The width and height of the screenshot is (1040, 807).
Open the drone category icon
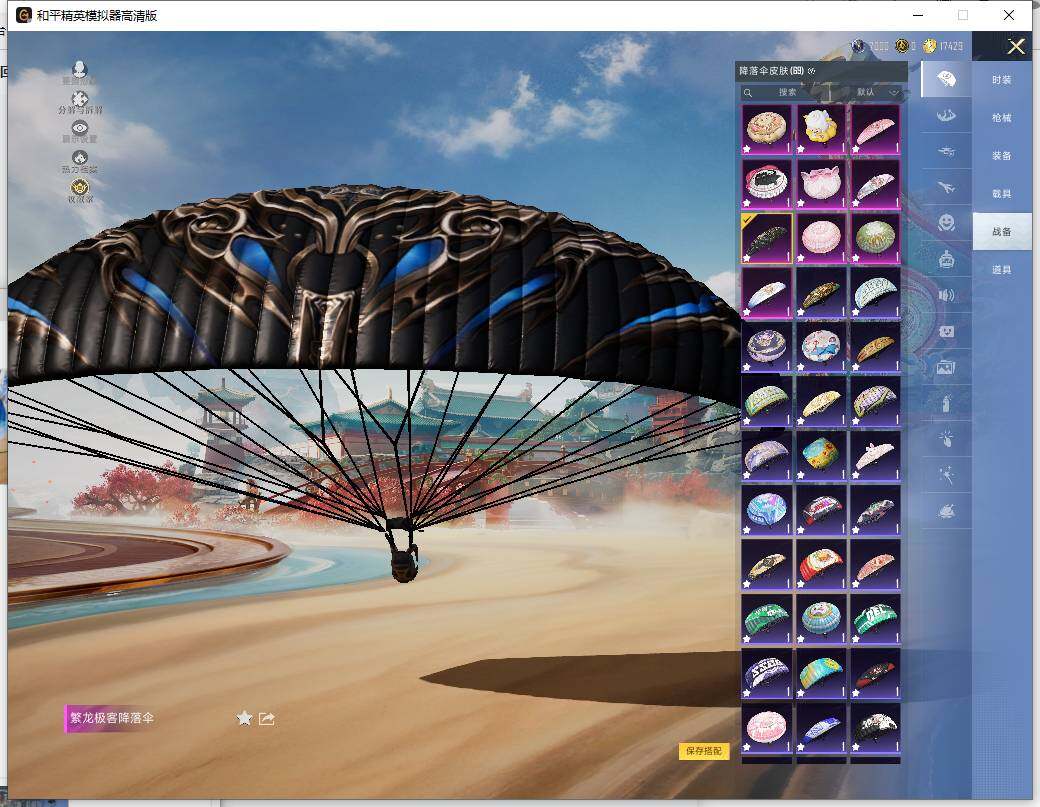[x=946, y=151]
